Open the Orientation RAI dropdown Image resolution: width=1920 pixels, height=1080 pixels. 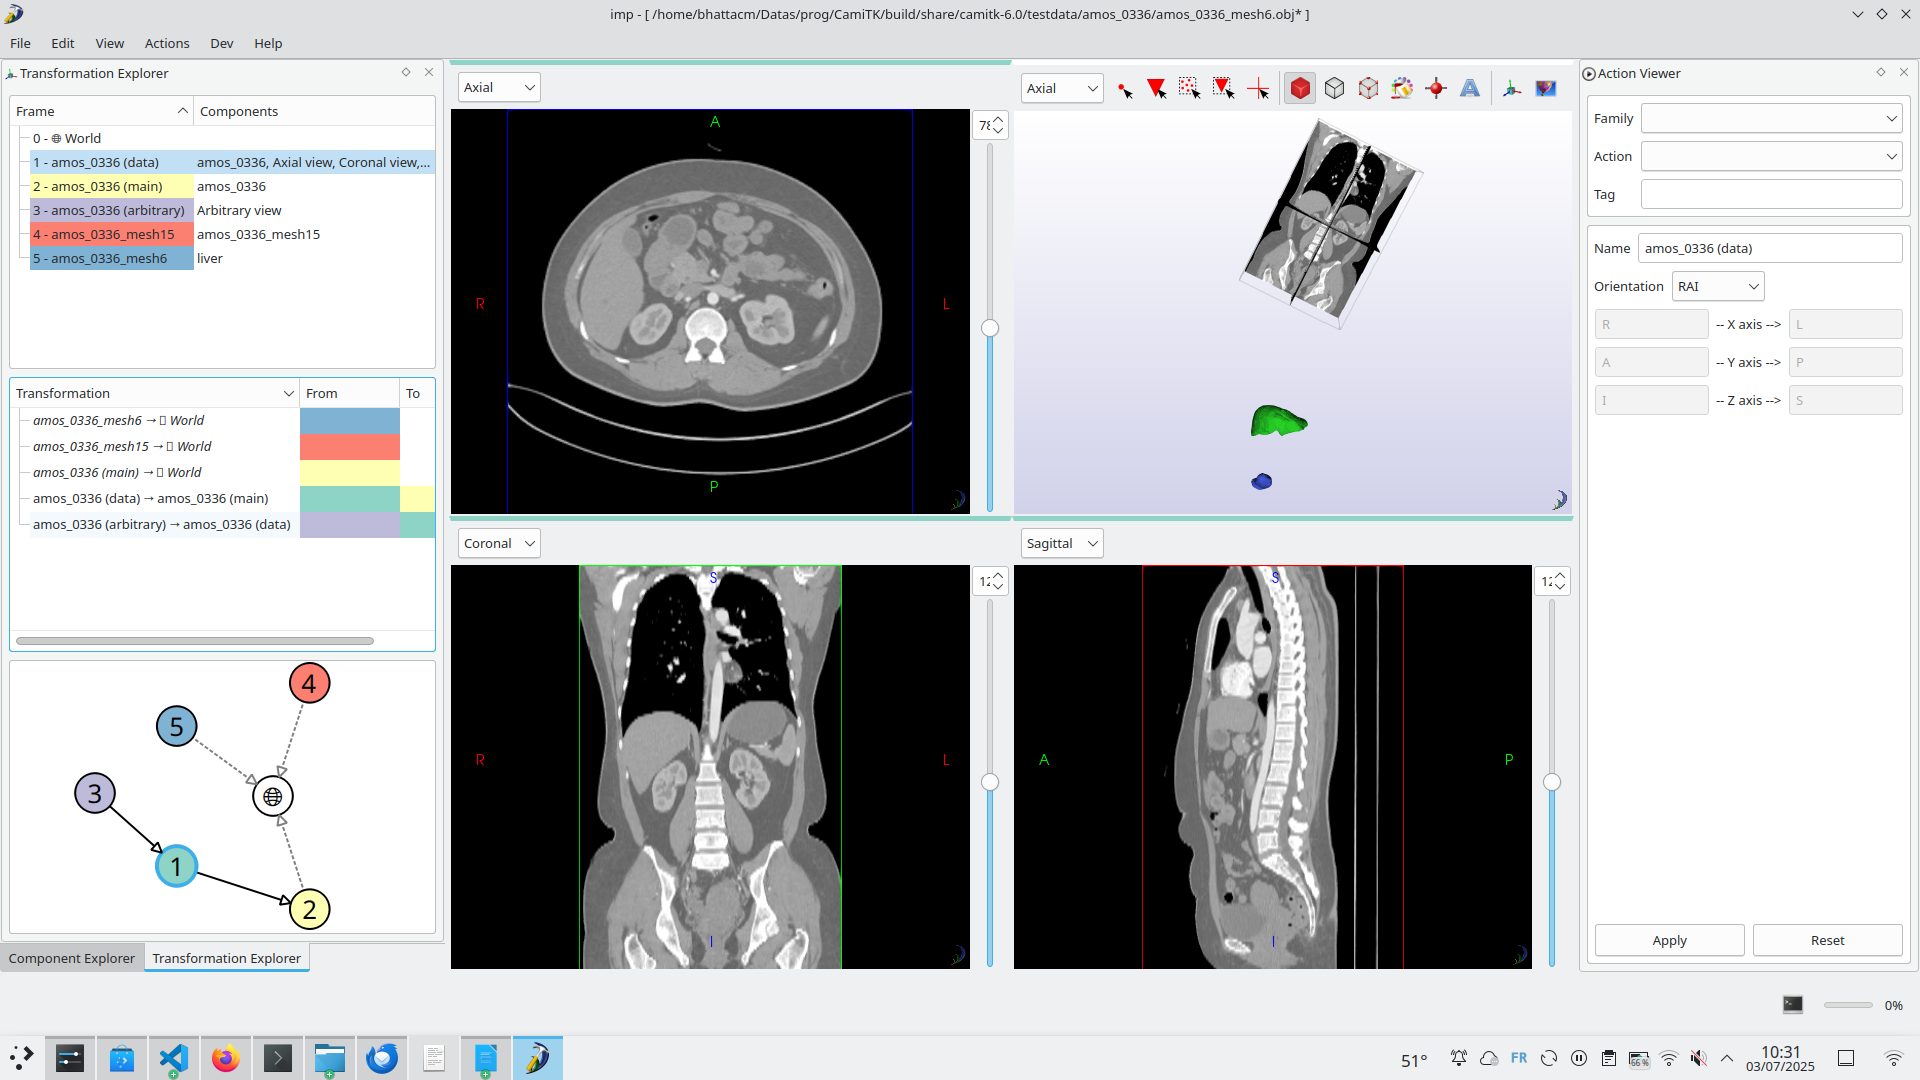(x=1718, y=287)
